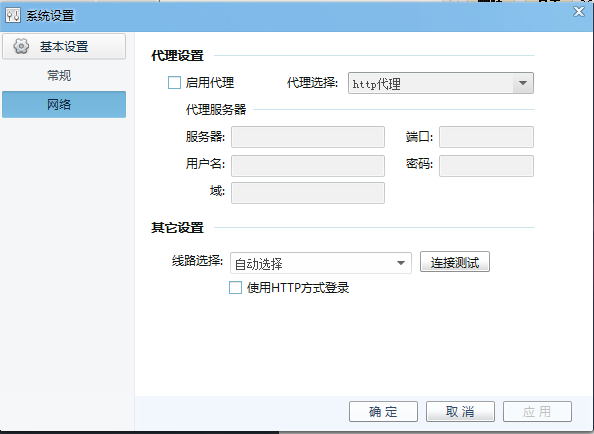Click the 系统设置 title bar icon
594x434 pixels.
[x=13, y=16]
